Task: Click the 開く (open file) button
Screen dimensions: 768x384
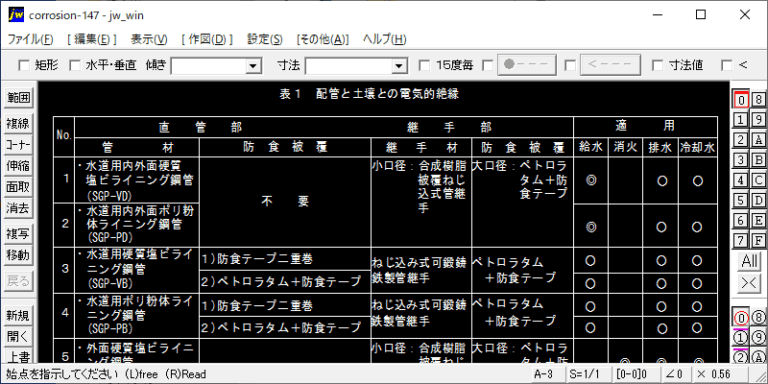Action: 18,336
